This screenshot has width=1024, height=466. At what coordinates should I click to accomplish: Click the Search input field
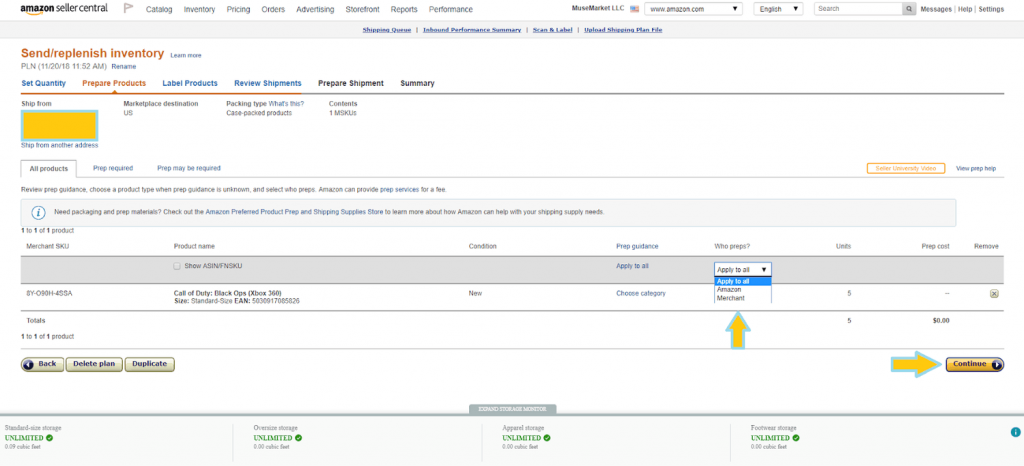[x=858, y=9]
